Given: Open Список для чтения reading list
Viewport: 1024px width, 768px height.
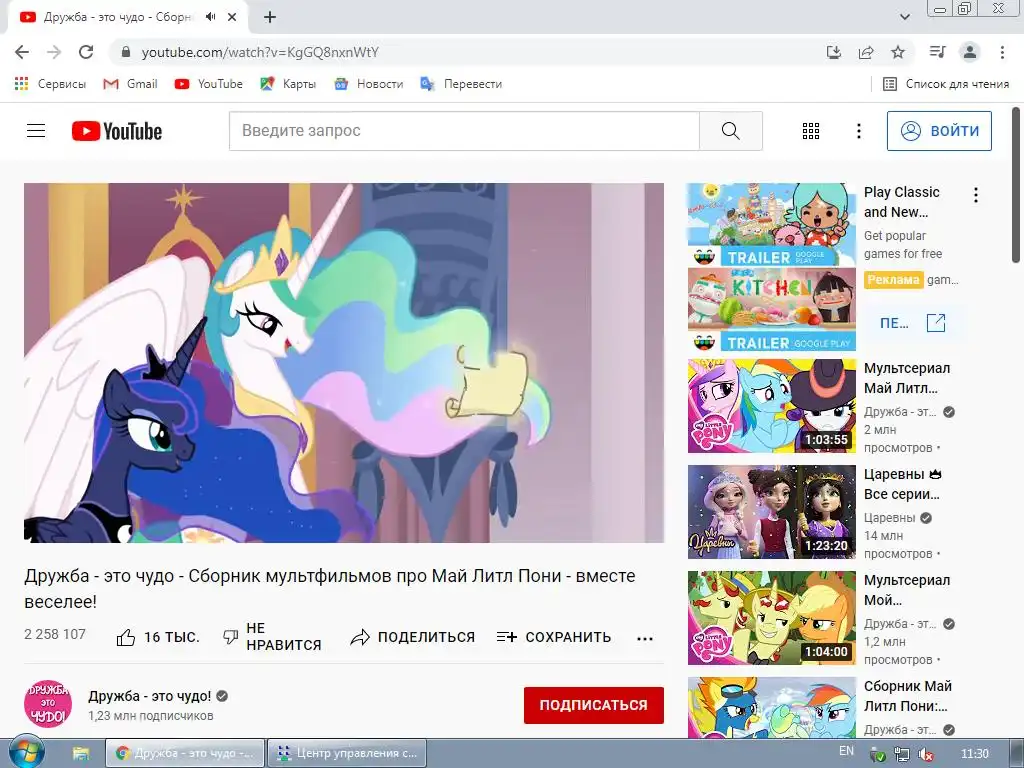Looking at the screenshot, I should pyautogui.click(x=946, y=84).
